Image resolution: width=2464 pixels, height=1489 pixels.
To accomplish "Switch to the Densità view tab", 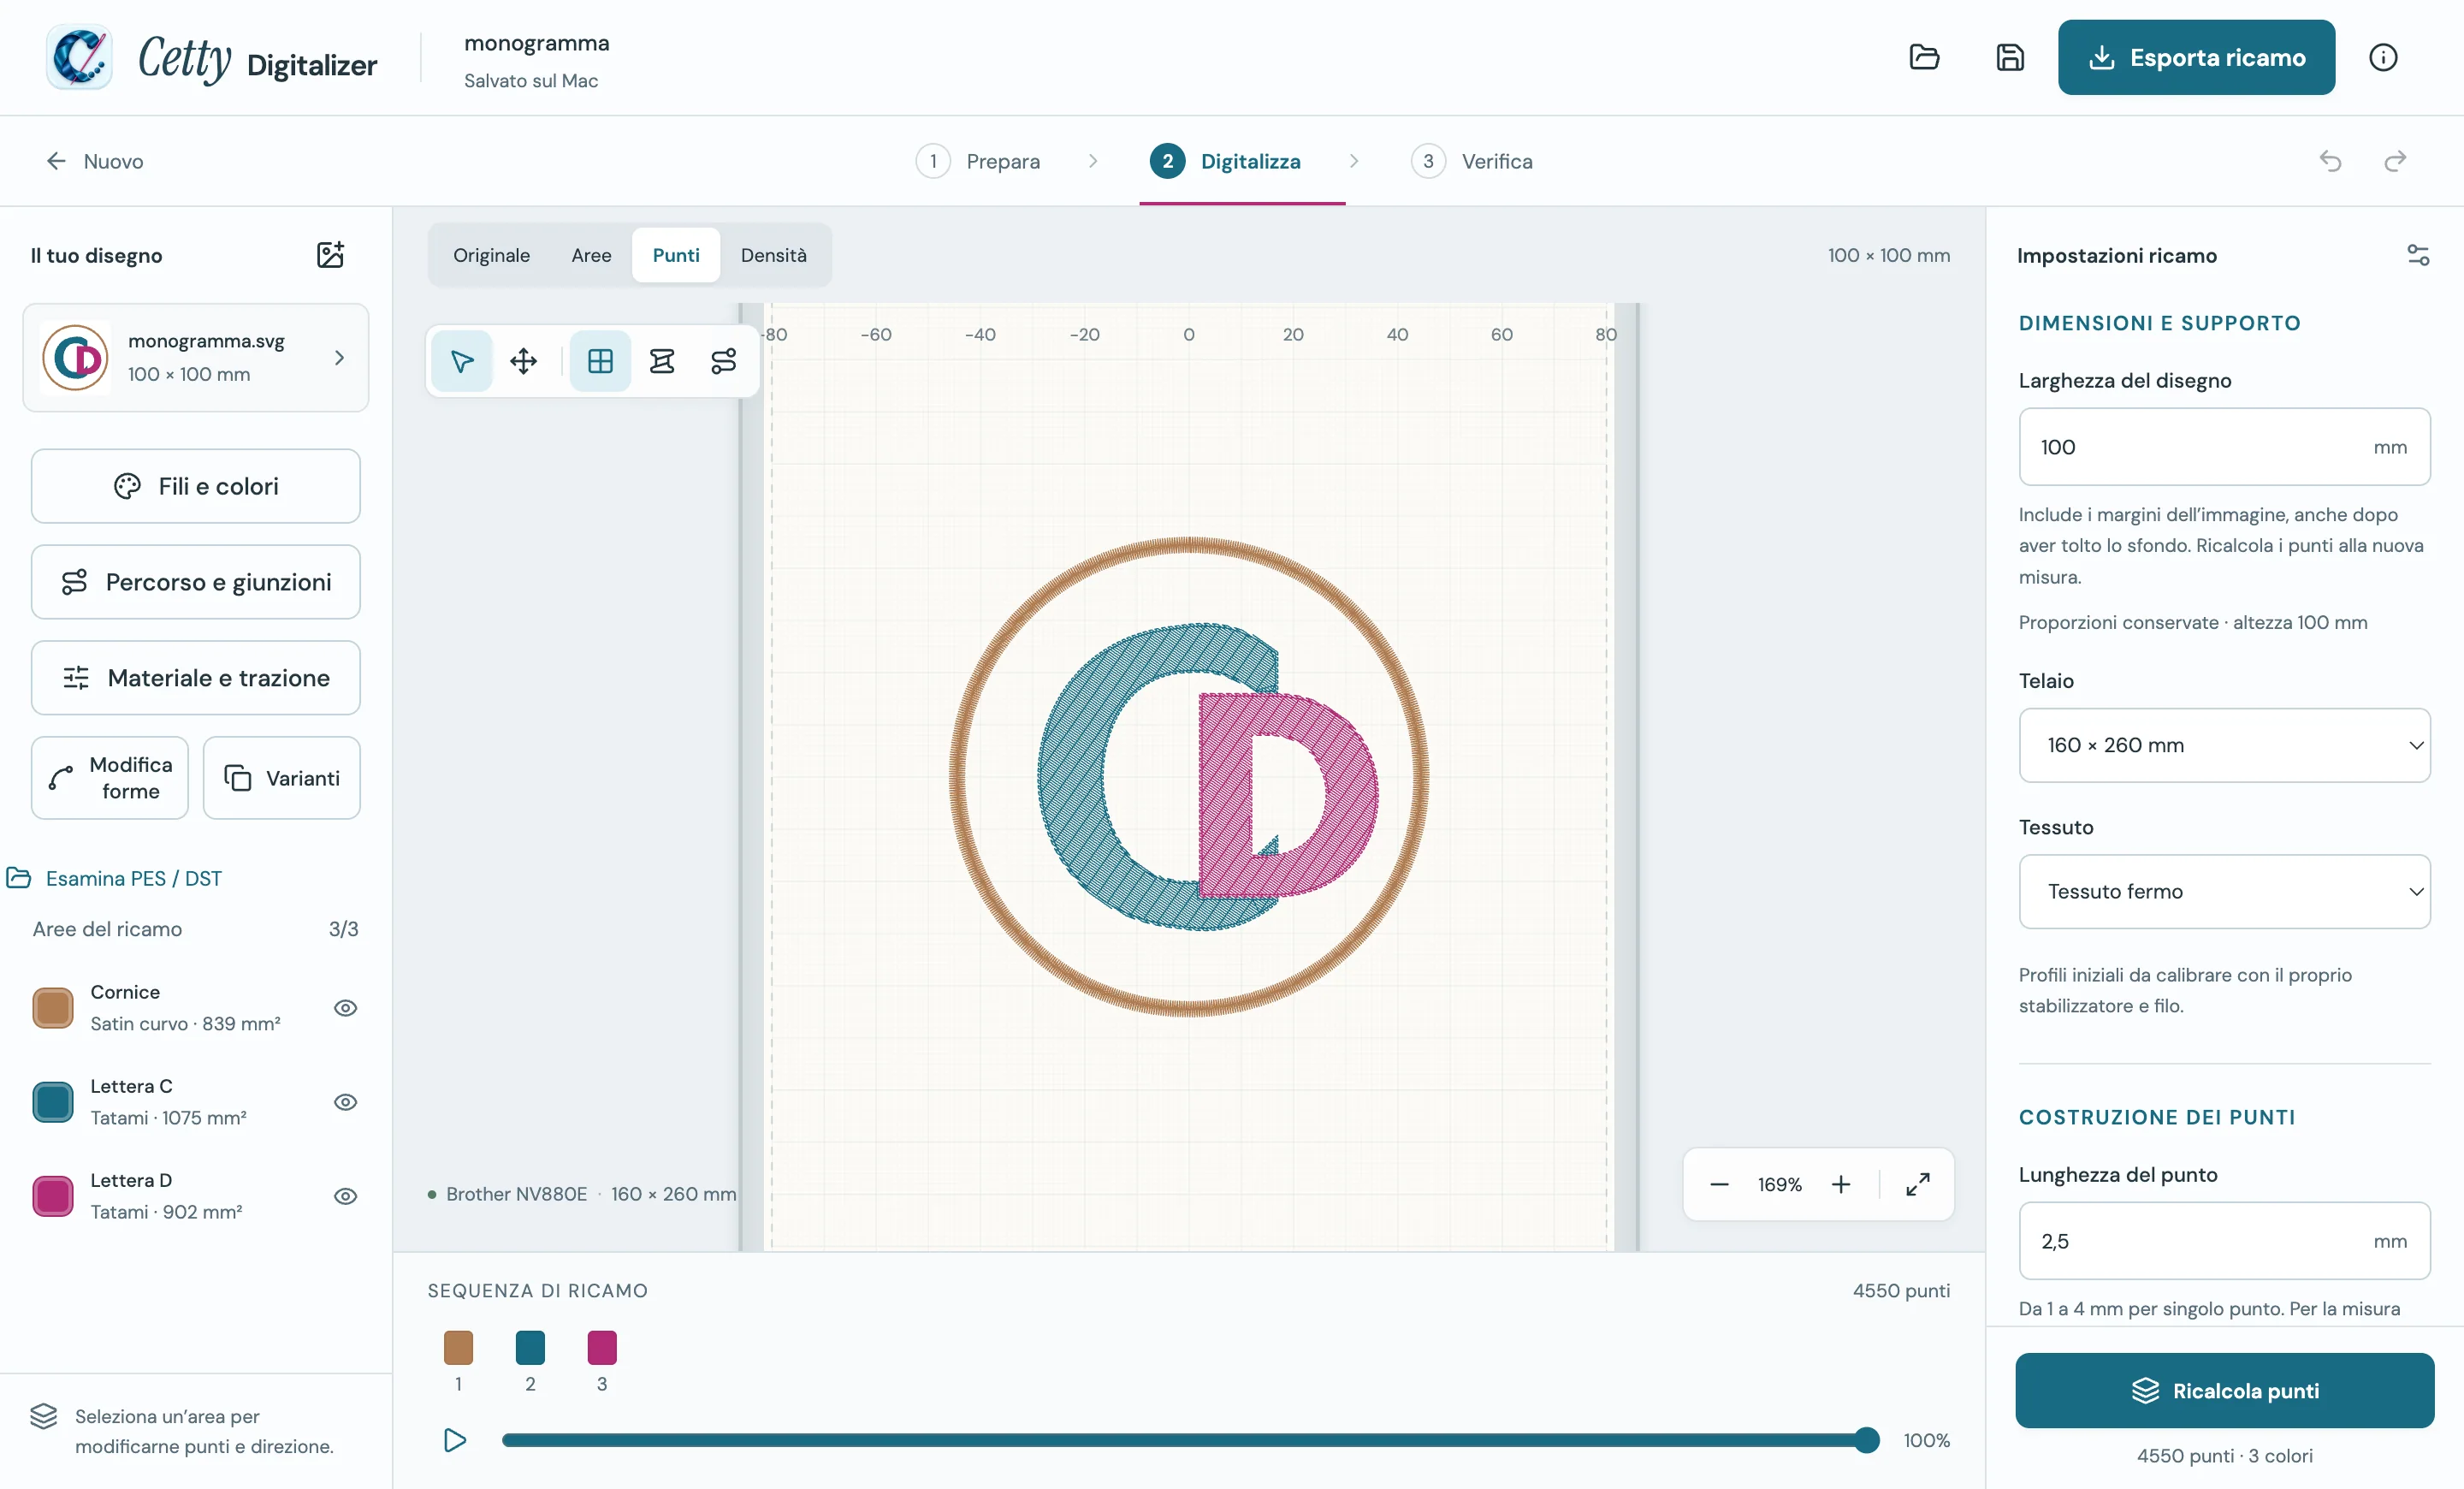I will [x=773, y=255].
